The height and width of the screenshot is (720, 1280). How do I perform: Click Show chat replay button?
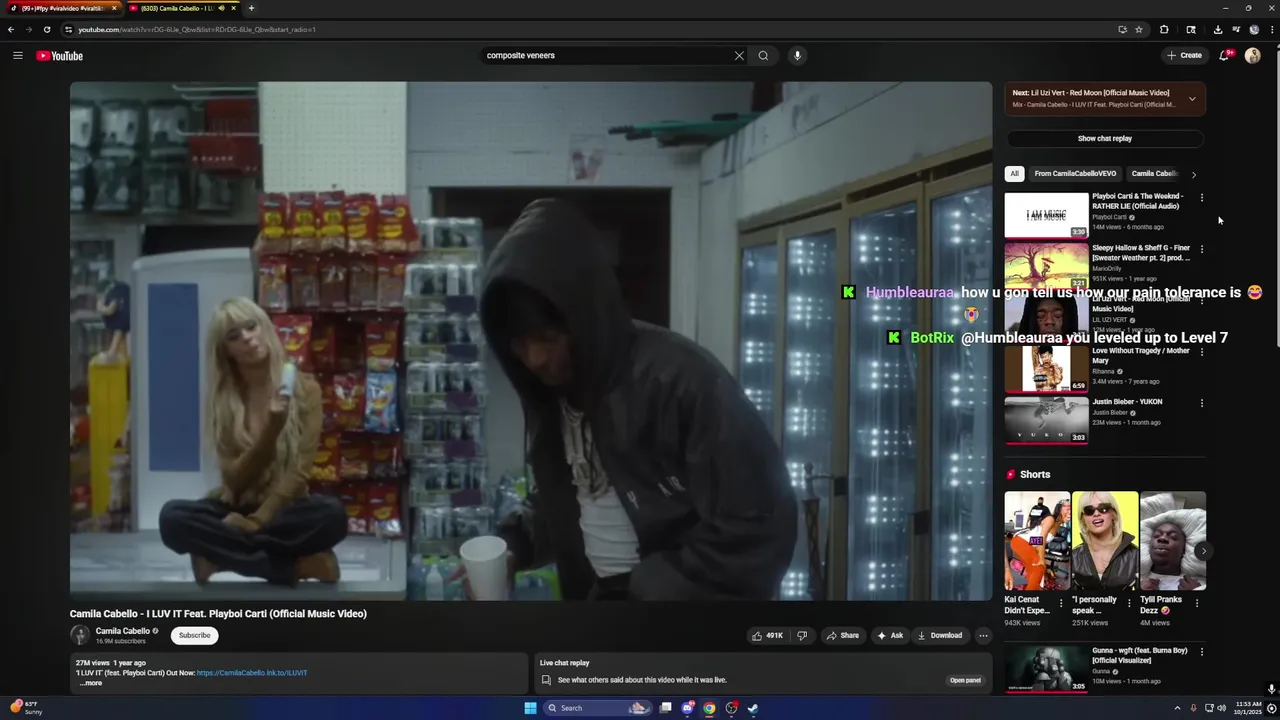[x=1105, y=139]
